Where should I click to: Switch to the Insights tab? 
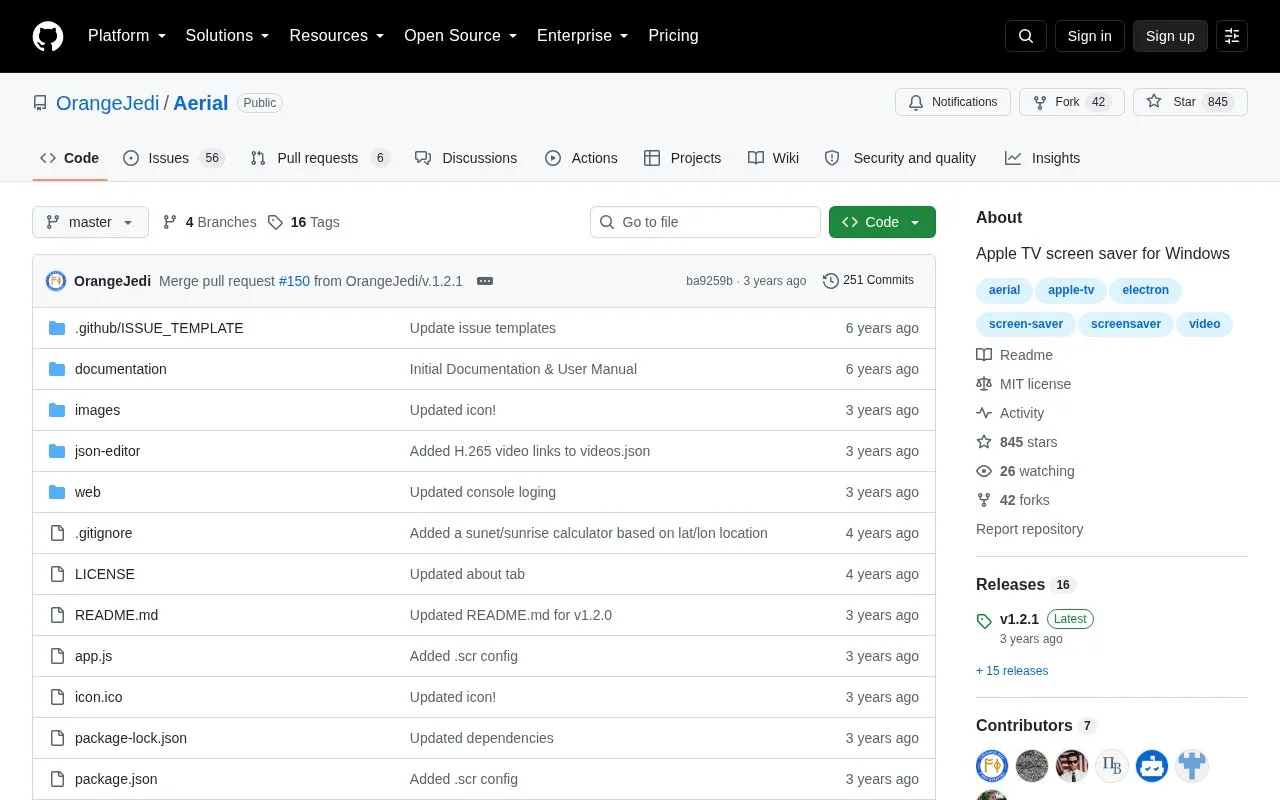(1042, 158)
